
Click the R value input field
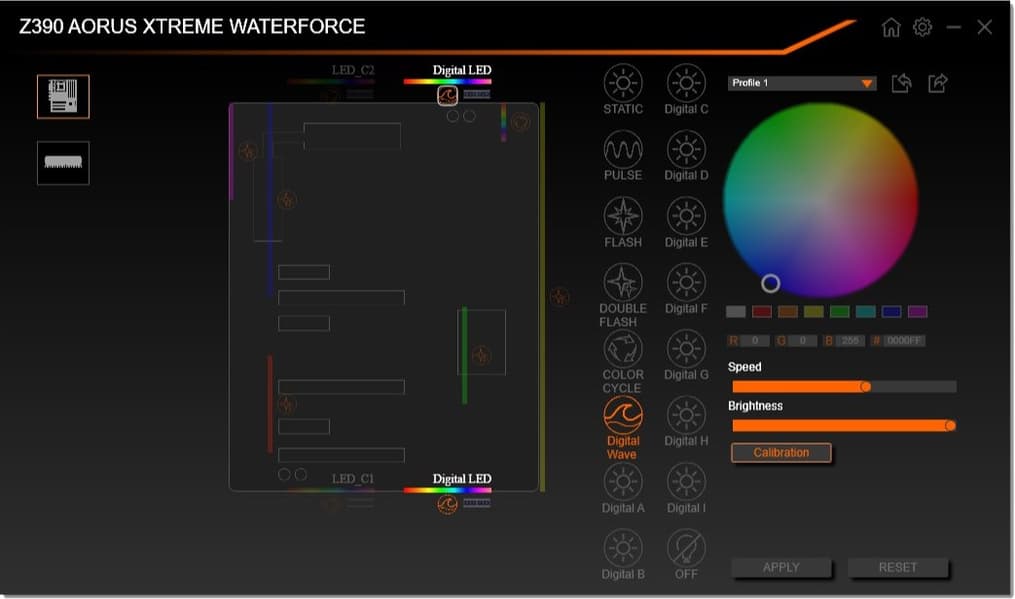tap(755, 341)
